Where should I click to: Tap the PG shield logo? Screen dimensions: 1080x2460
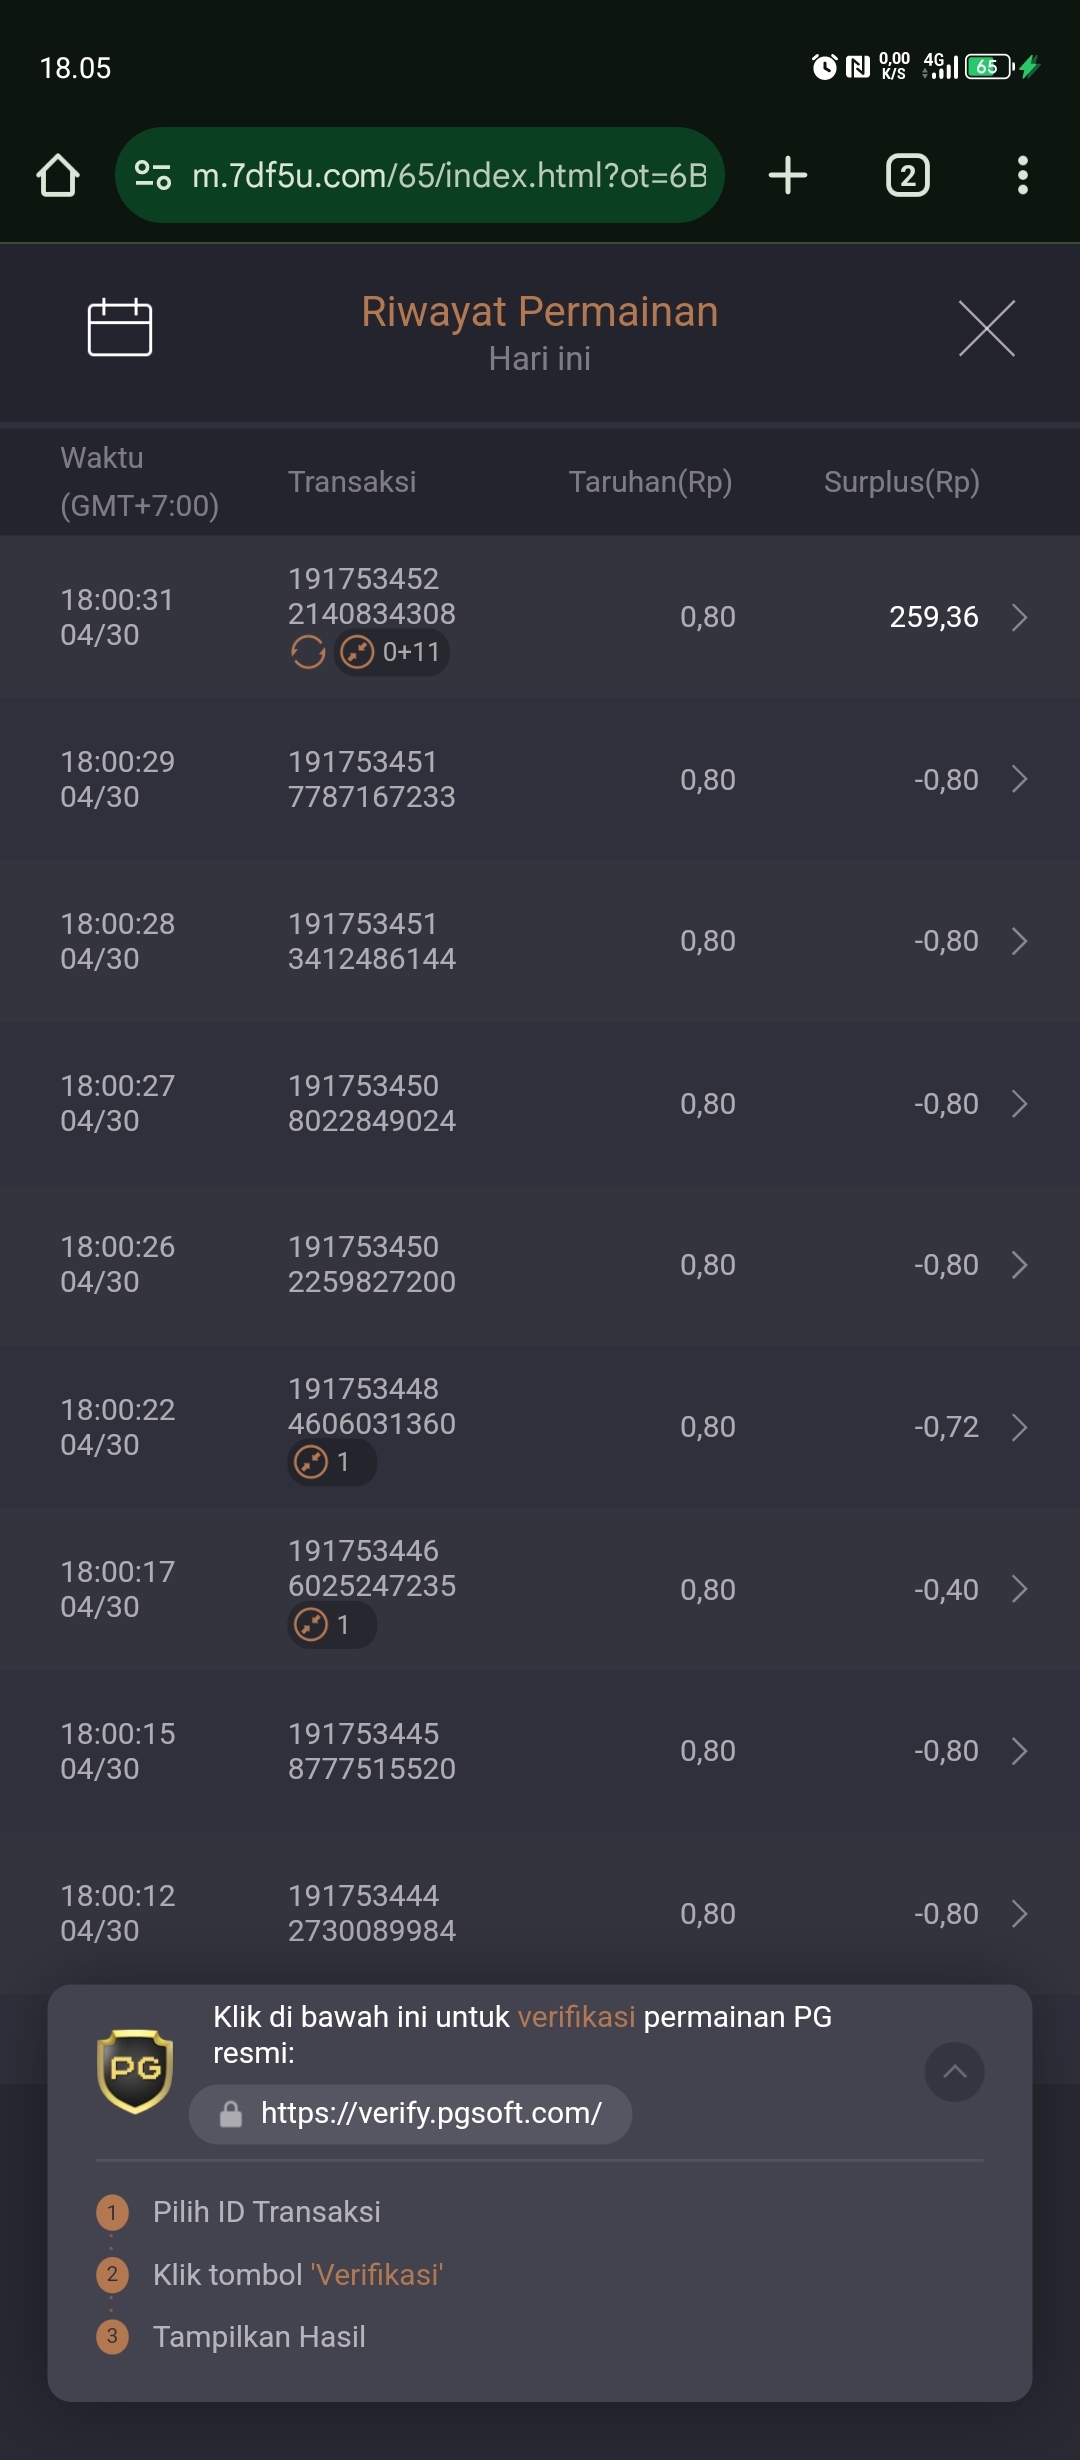coord(135,2070)
